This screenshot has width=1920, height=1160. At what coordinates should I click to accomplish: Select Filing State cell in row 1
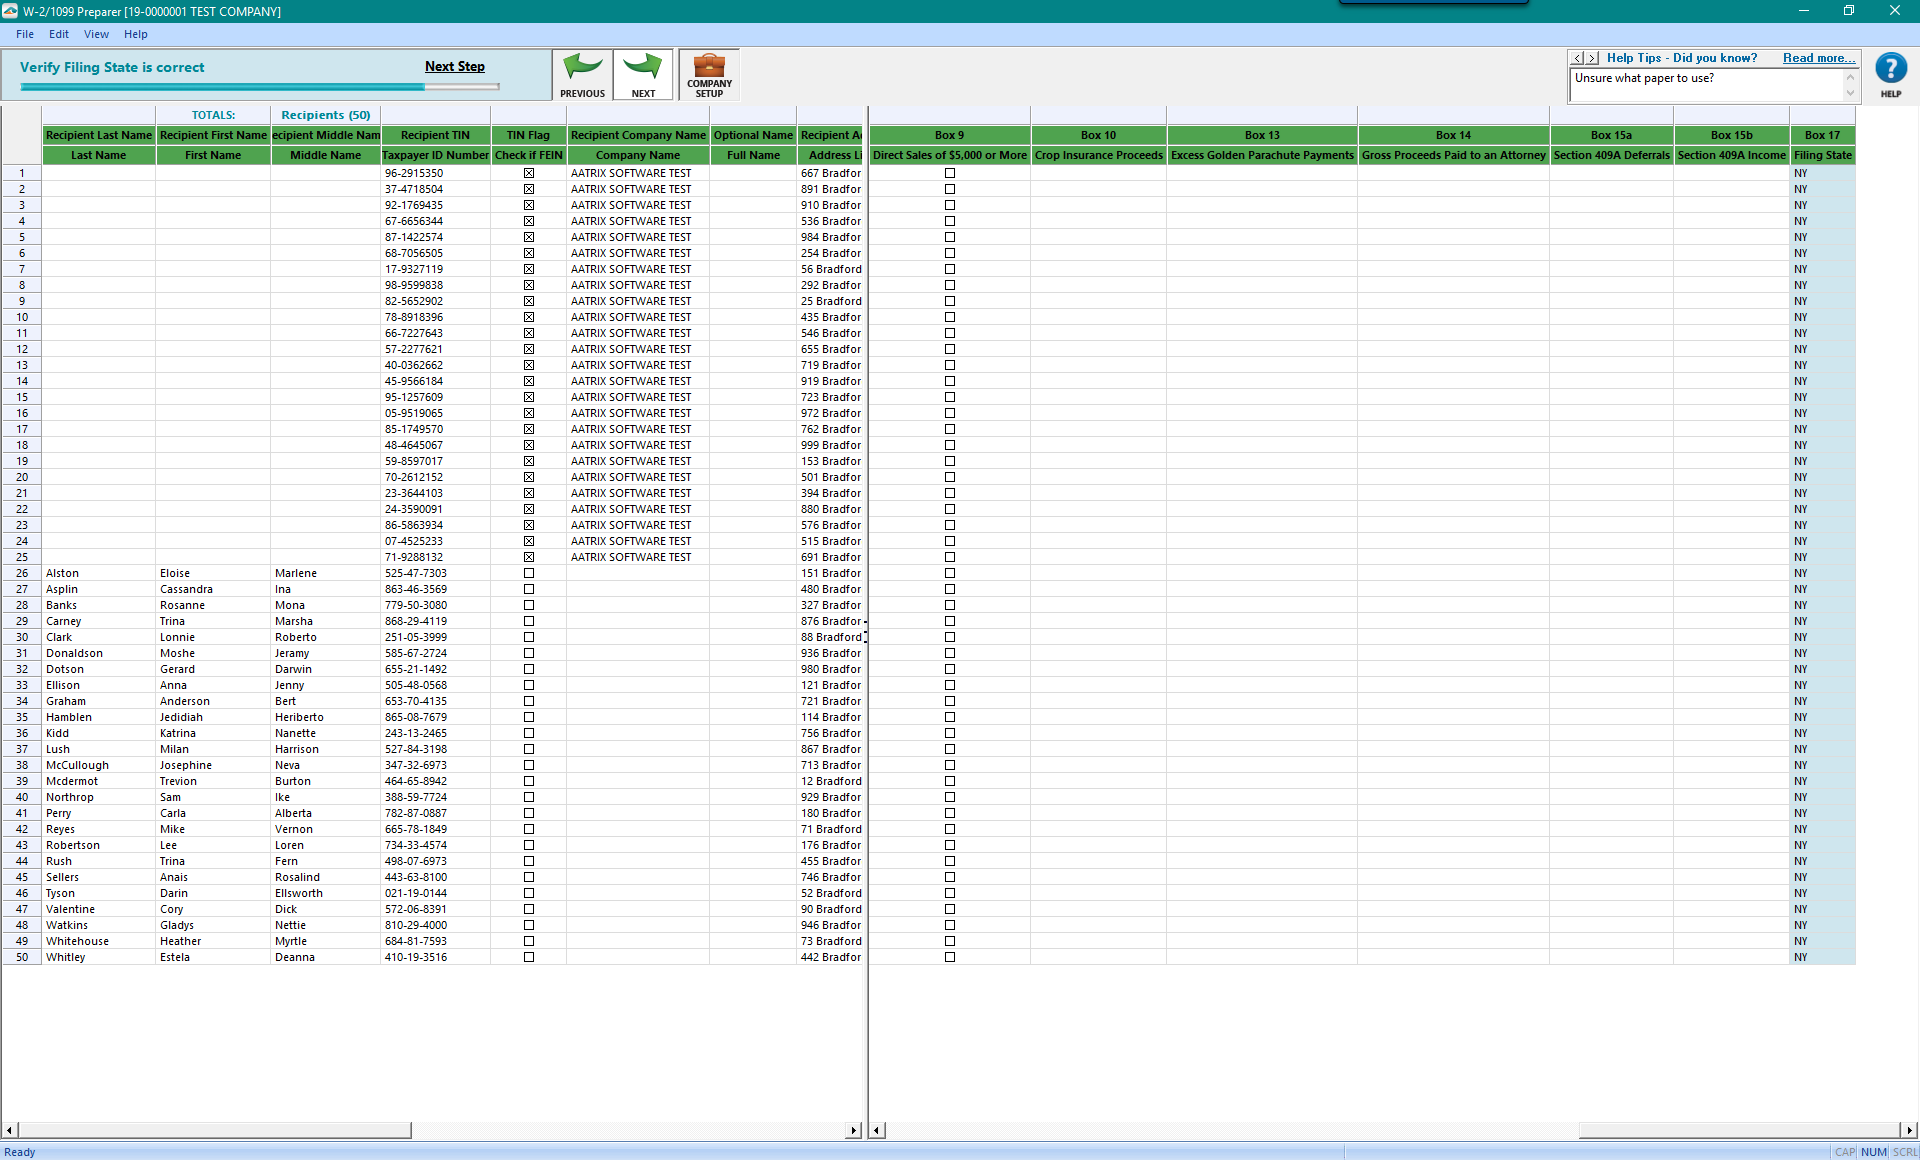[1822, 173]
